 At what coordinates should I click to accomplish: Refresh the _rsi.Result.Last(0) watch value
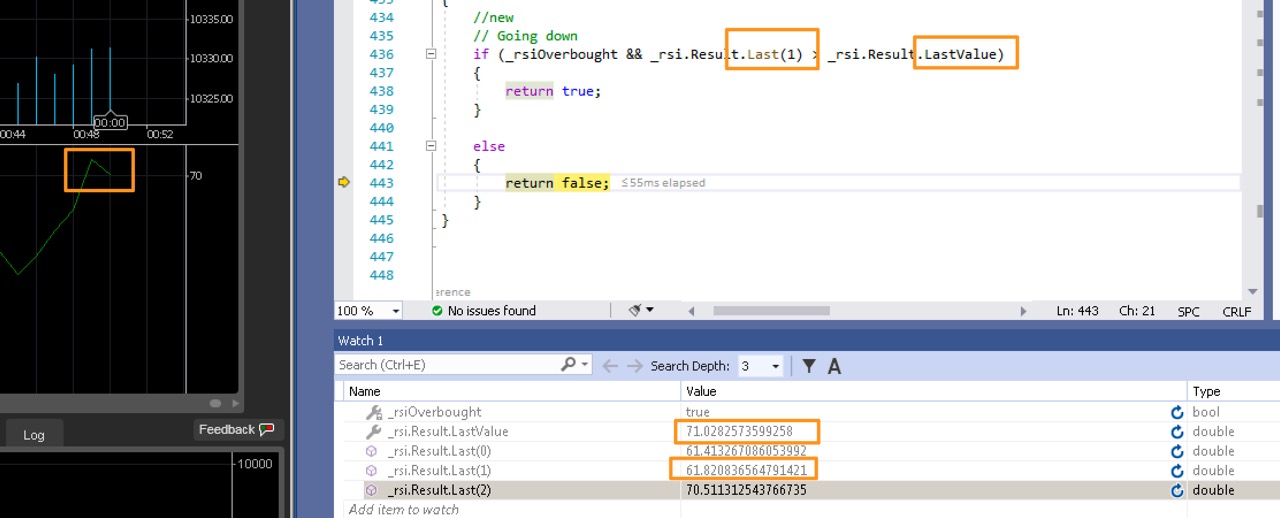pos(1177,451)
